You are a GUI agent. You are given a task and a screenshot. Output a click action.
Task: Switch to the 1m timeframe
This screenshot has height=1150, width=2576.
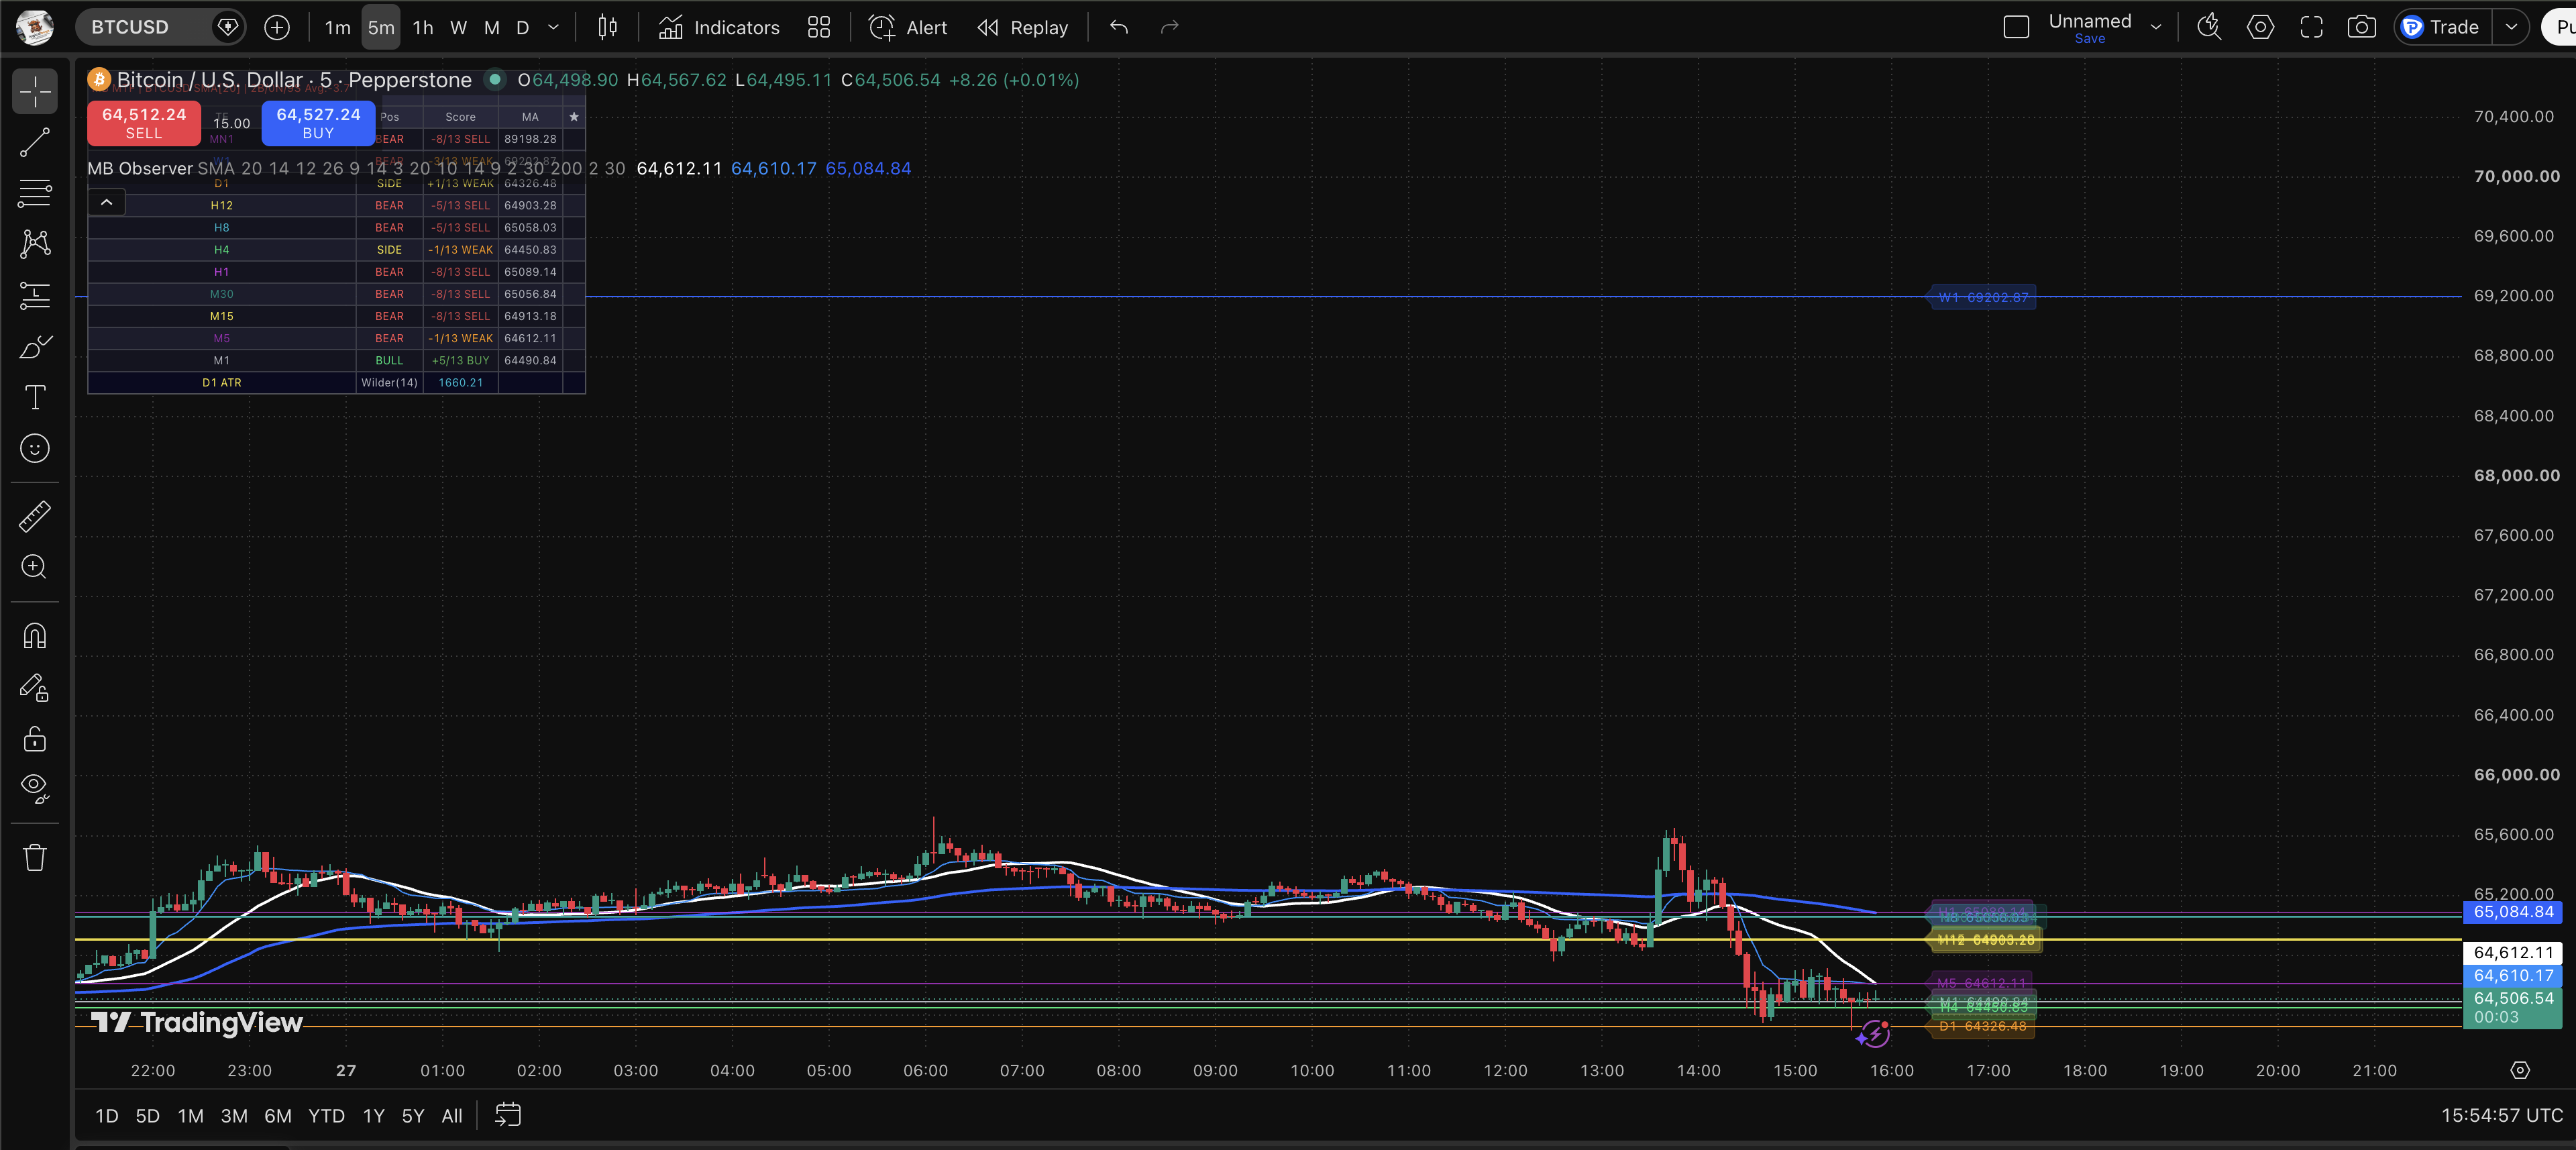point(337,27)
